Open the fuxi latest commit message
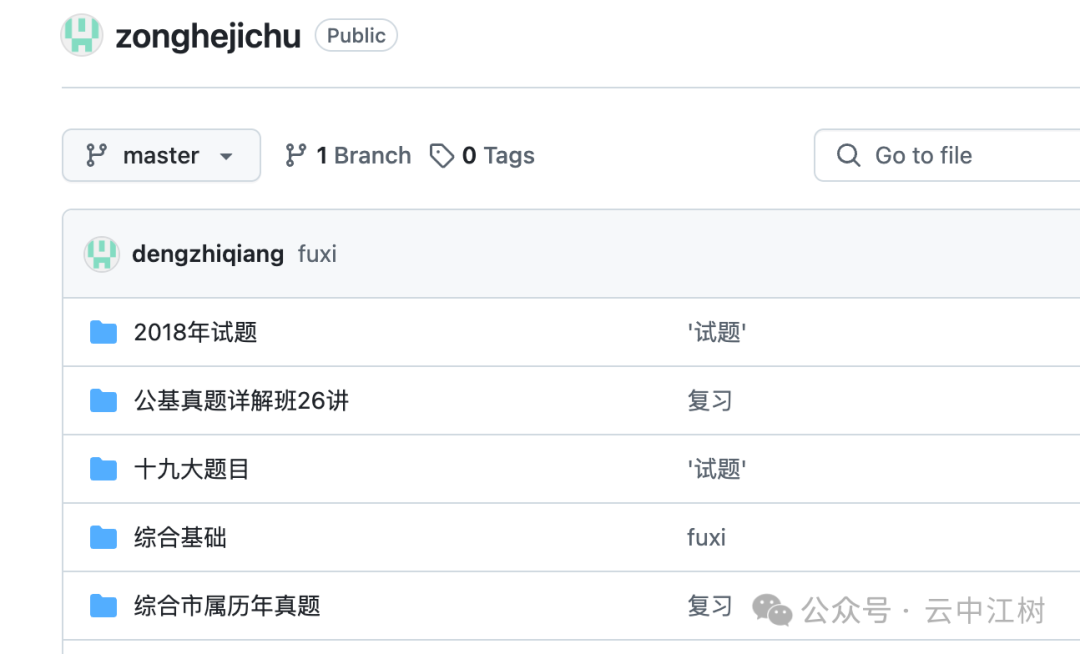Image resolution: width=1080 pixels, height=654 pixels. point(317,254)
